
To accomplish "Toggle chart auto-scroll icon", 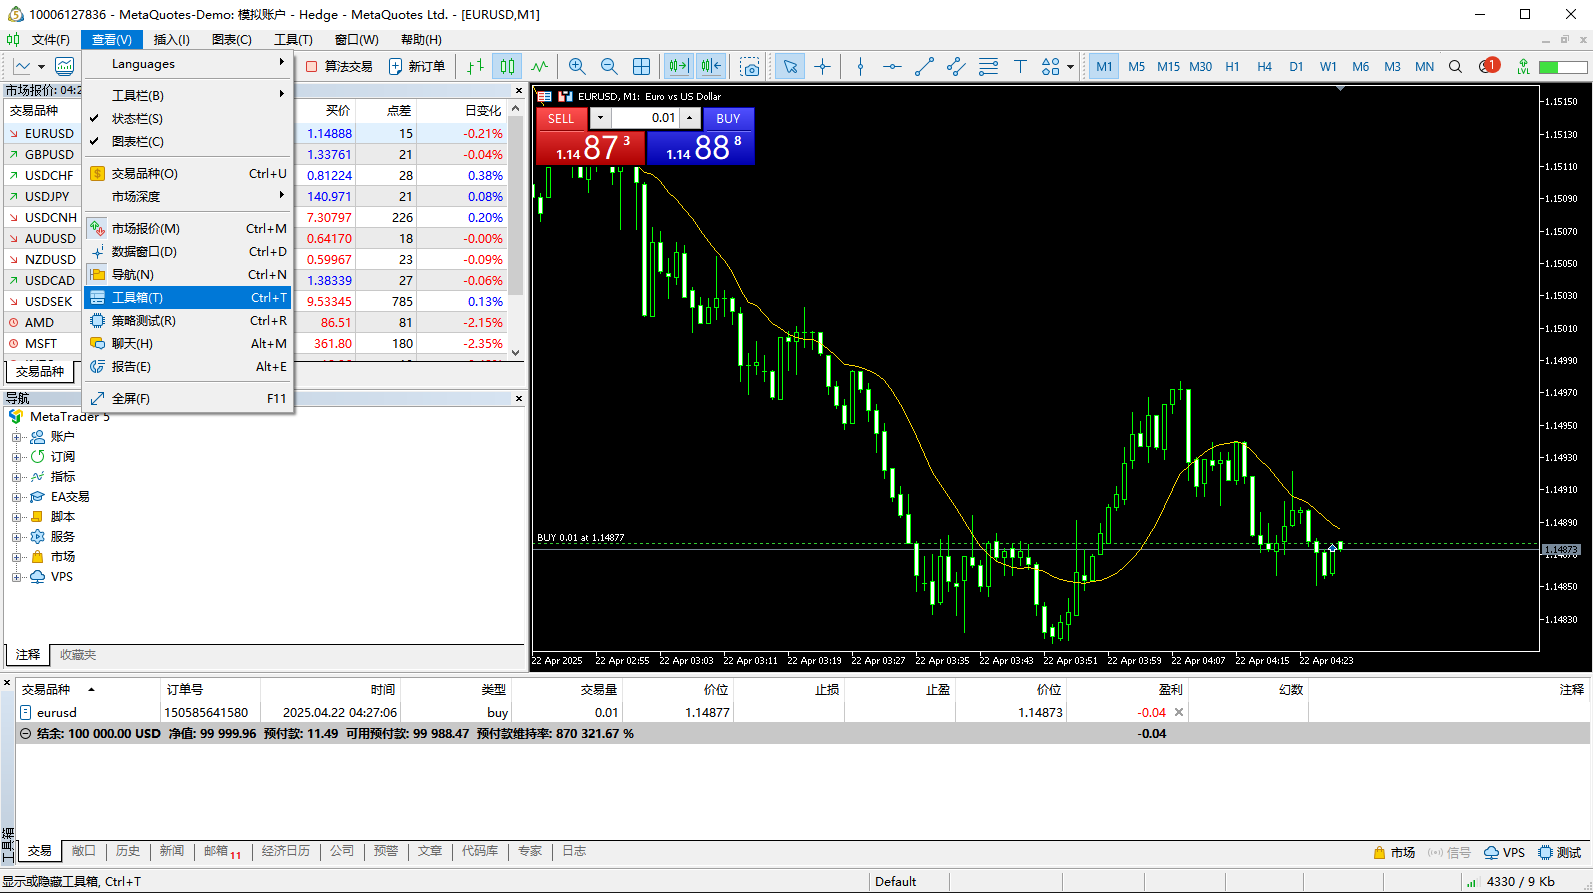I will [x=679, y=66].
